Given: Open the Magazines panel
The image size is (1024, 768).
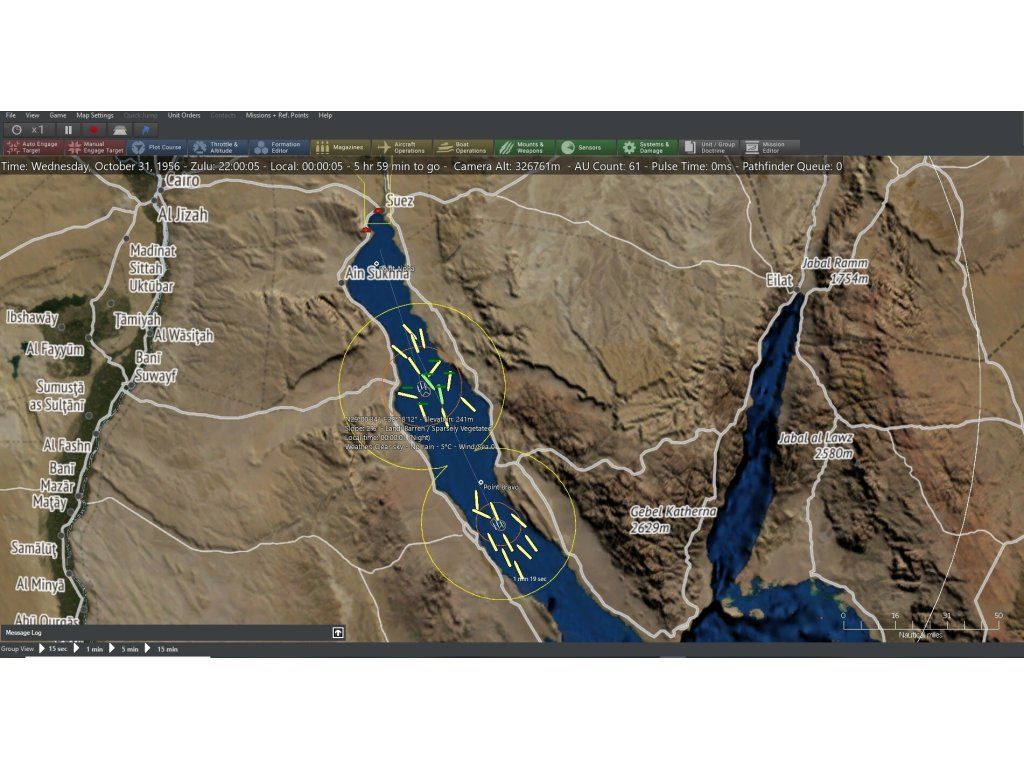Looking at the screenshot, I should (x=340, y=147).
